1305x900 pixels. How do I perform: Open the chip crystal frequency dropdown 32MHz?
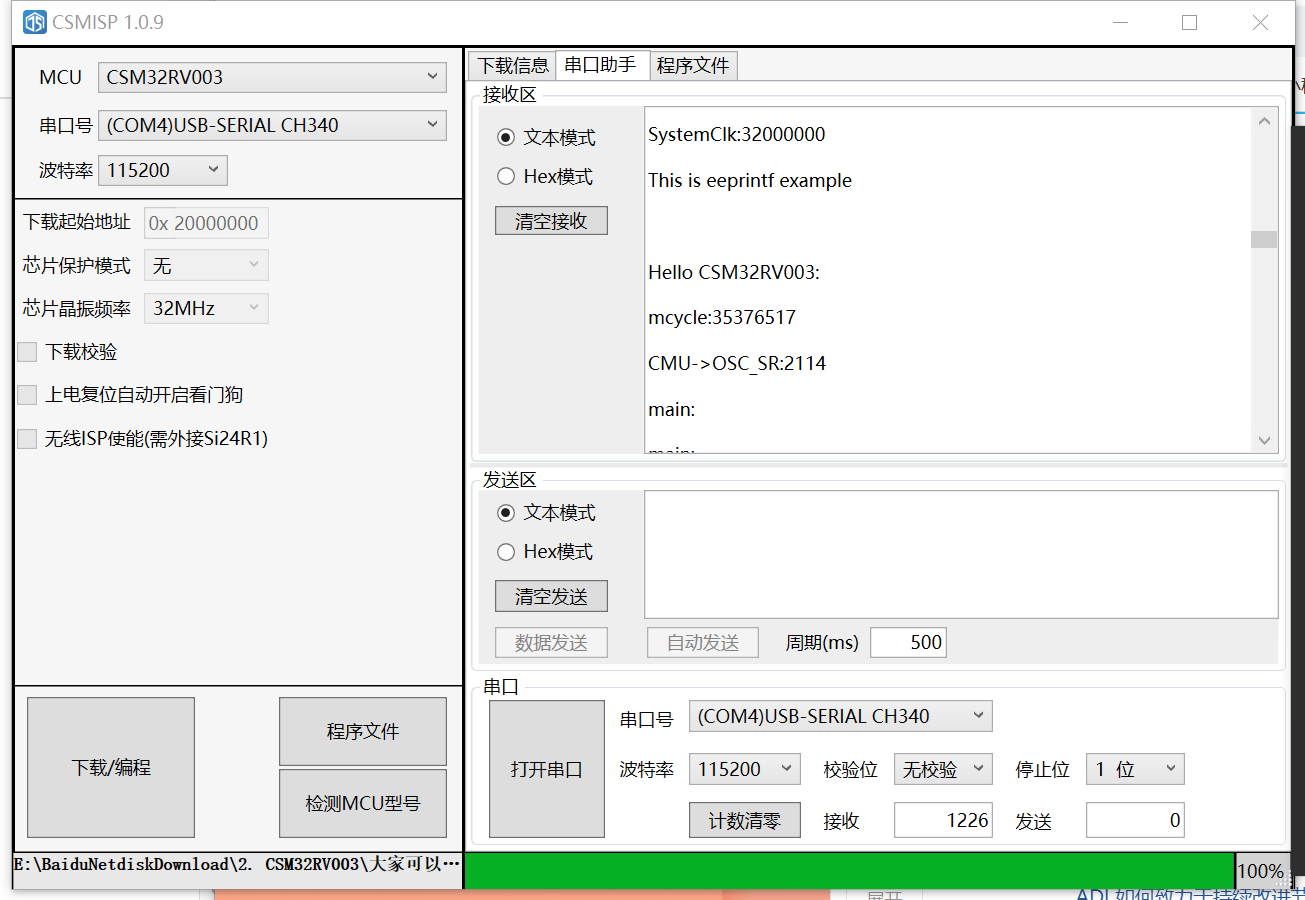coord(206,308)
